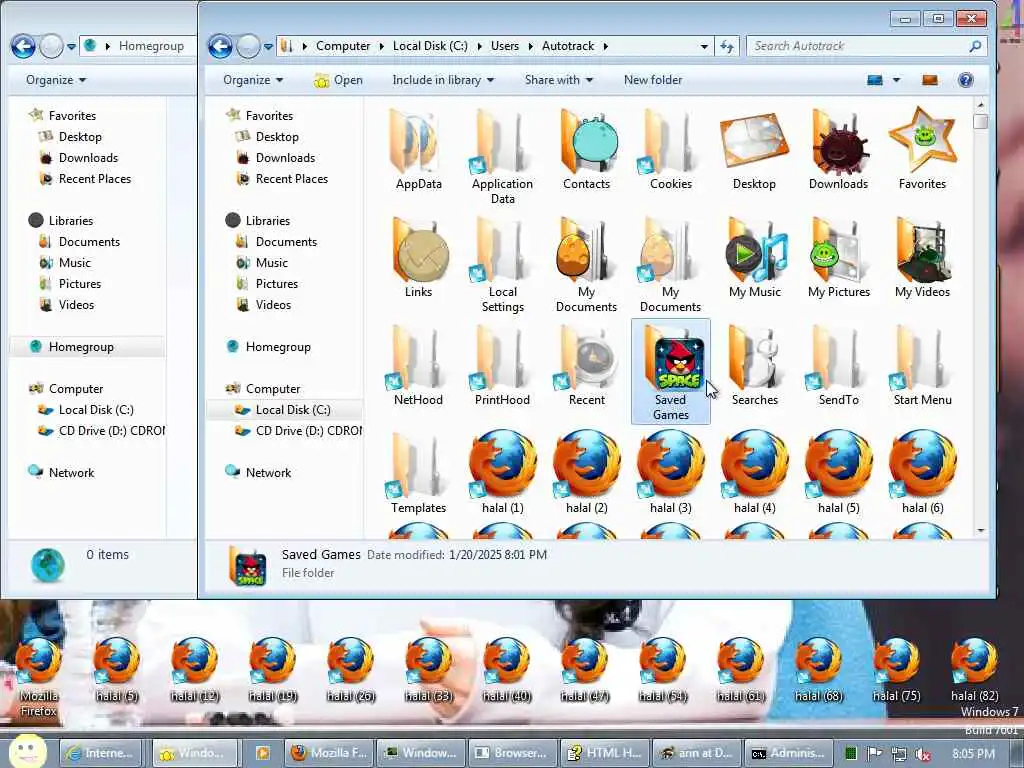Go back in the Homegroup window
The height and width of the screenshot is (768, 1024).
23,46
